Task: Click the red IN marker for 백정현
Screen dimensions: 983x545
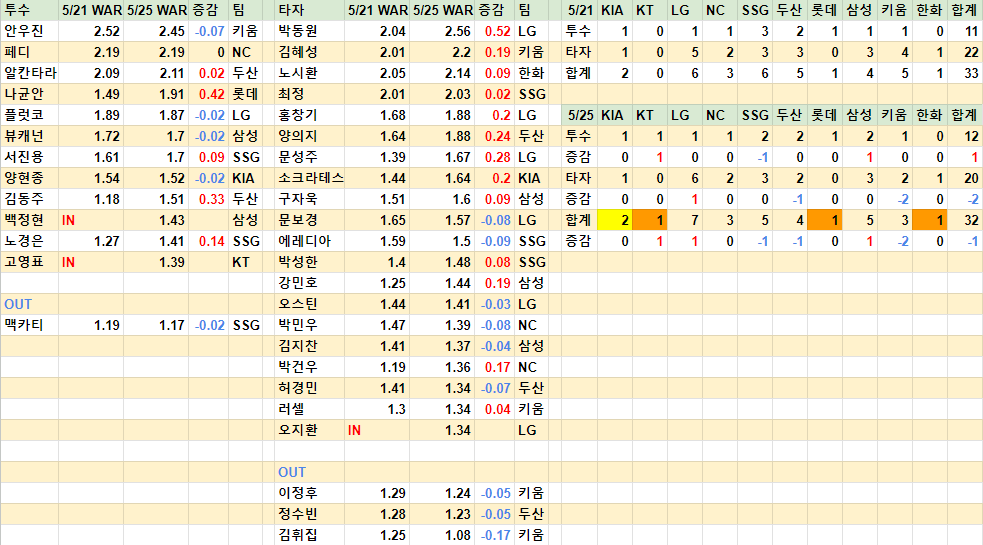Action: 68,221
